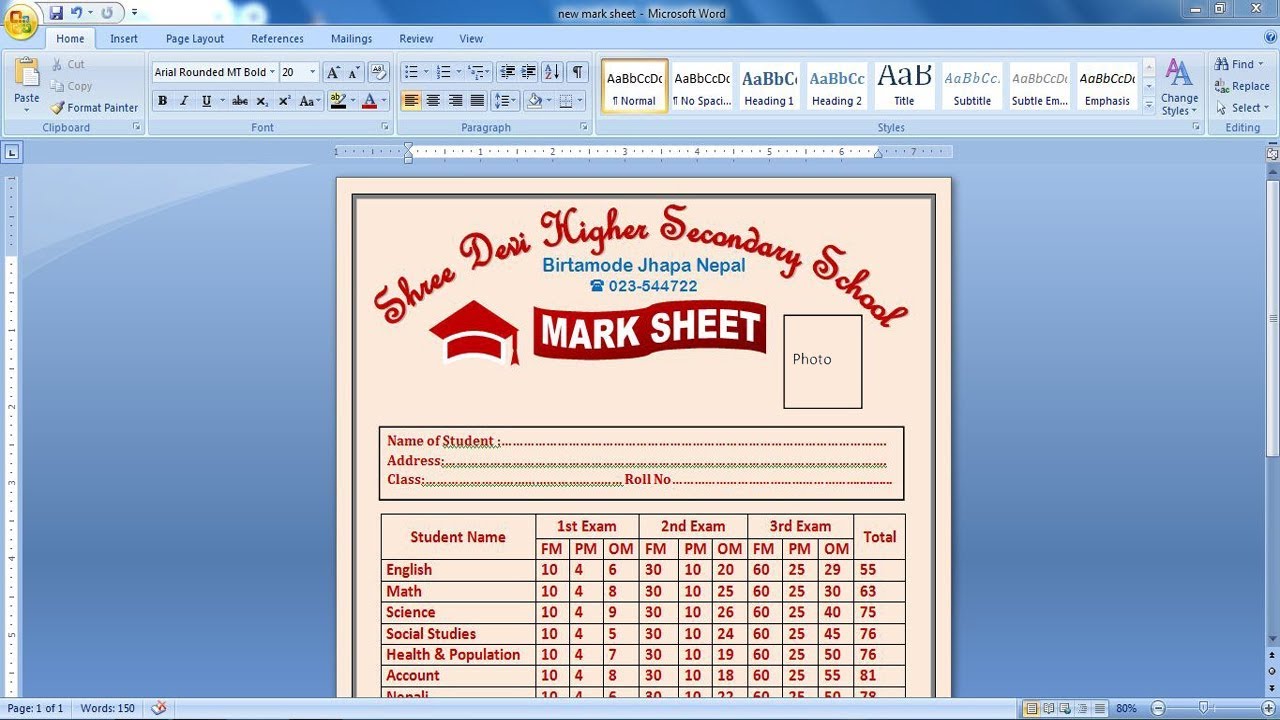1280x720 pixels.
Task: Open Change Case dropdown
Action: [310, 101]
